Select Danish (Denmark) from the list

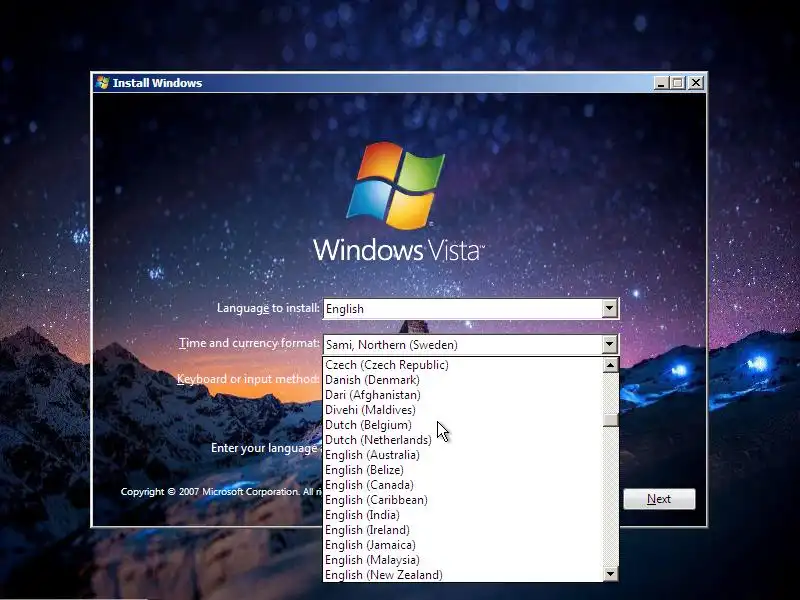point(463,380)
